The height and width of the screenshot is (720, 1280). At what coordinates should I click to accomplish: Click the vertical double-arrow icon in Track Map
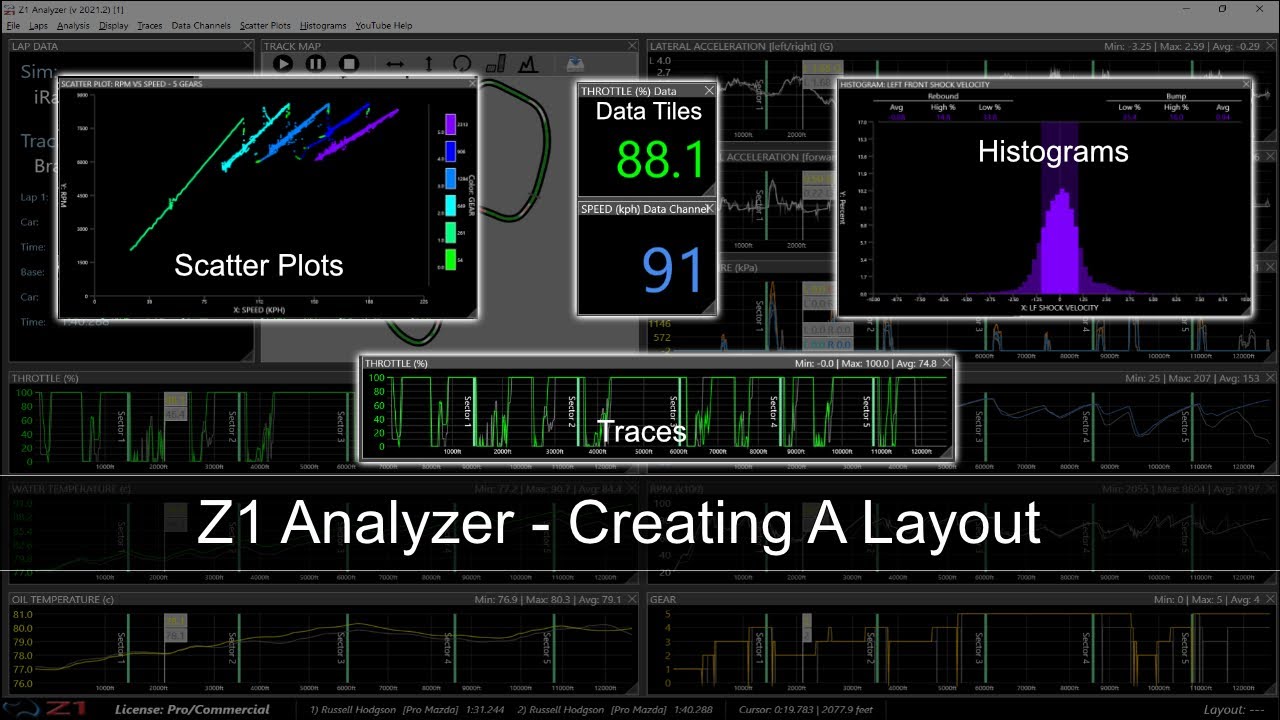point(429,63)
